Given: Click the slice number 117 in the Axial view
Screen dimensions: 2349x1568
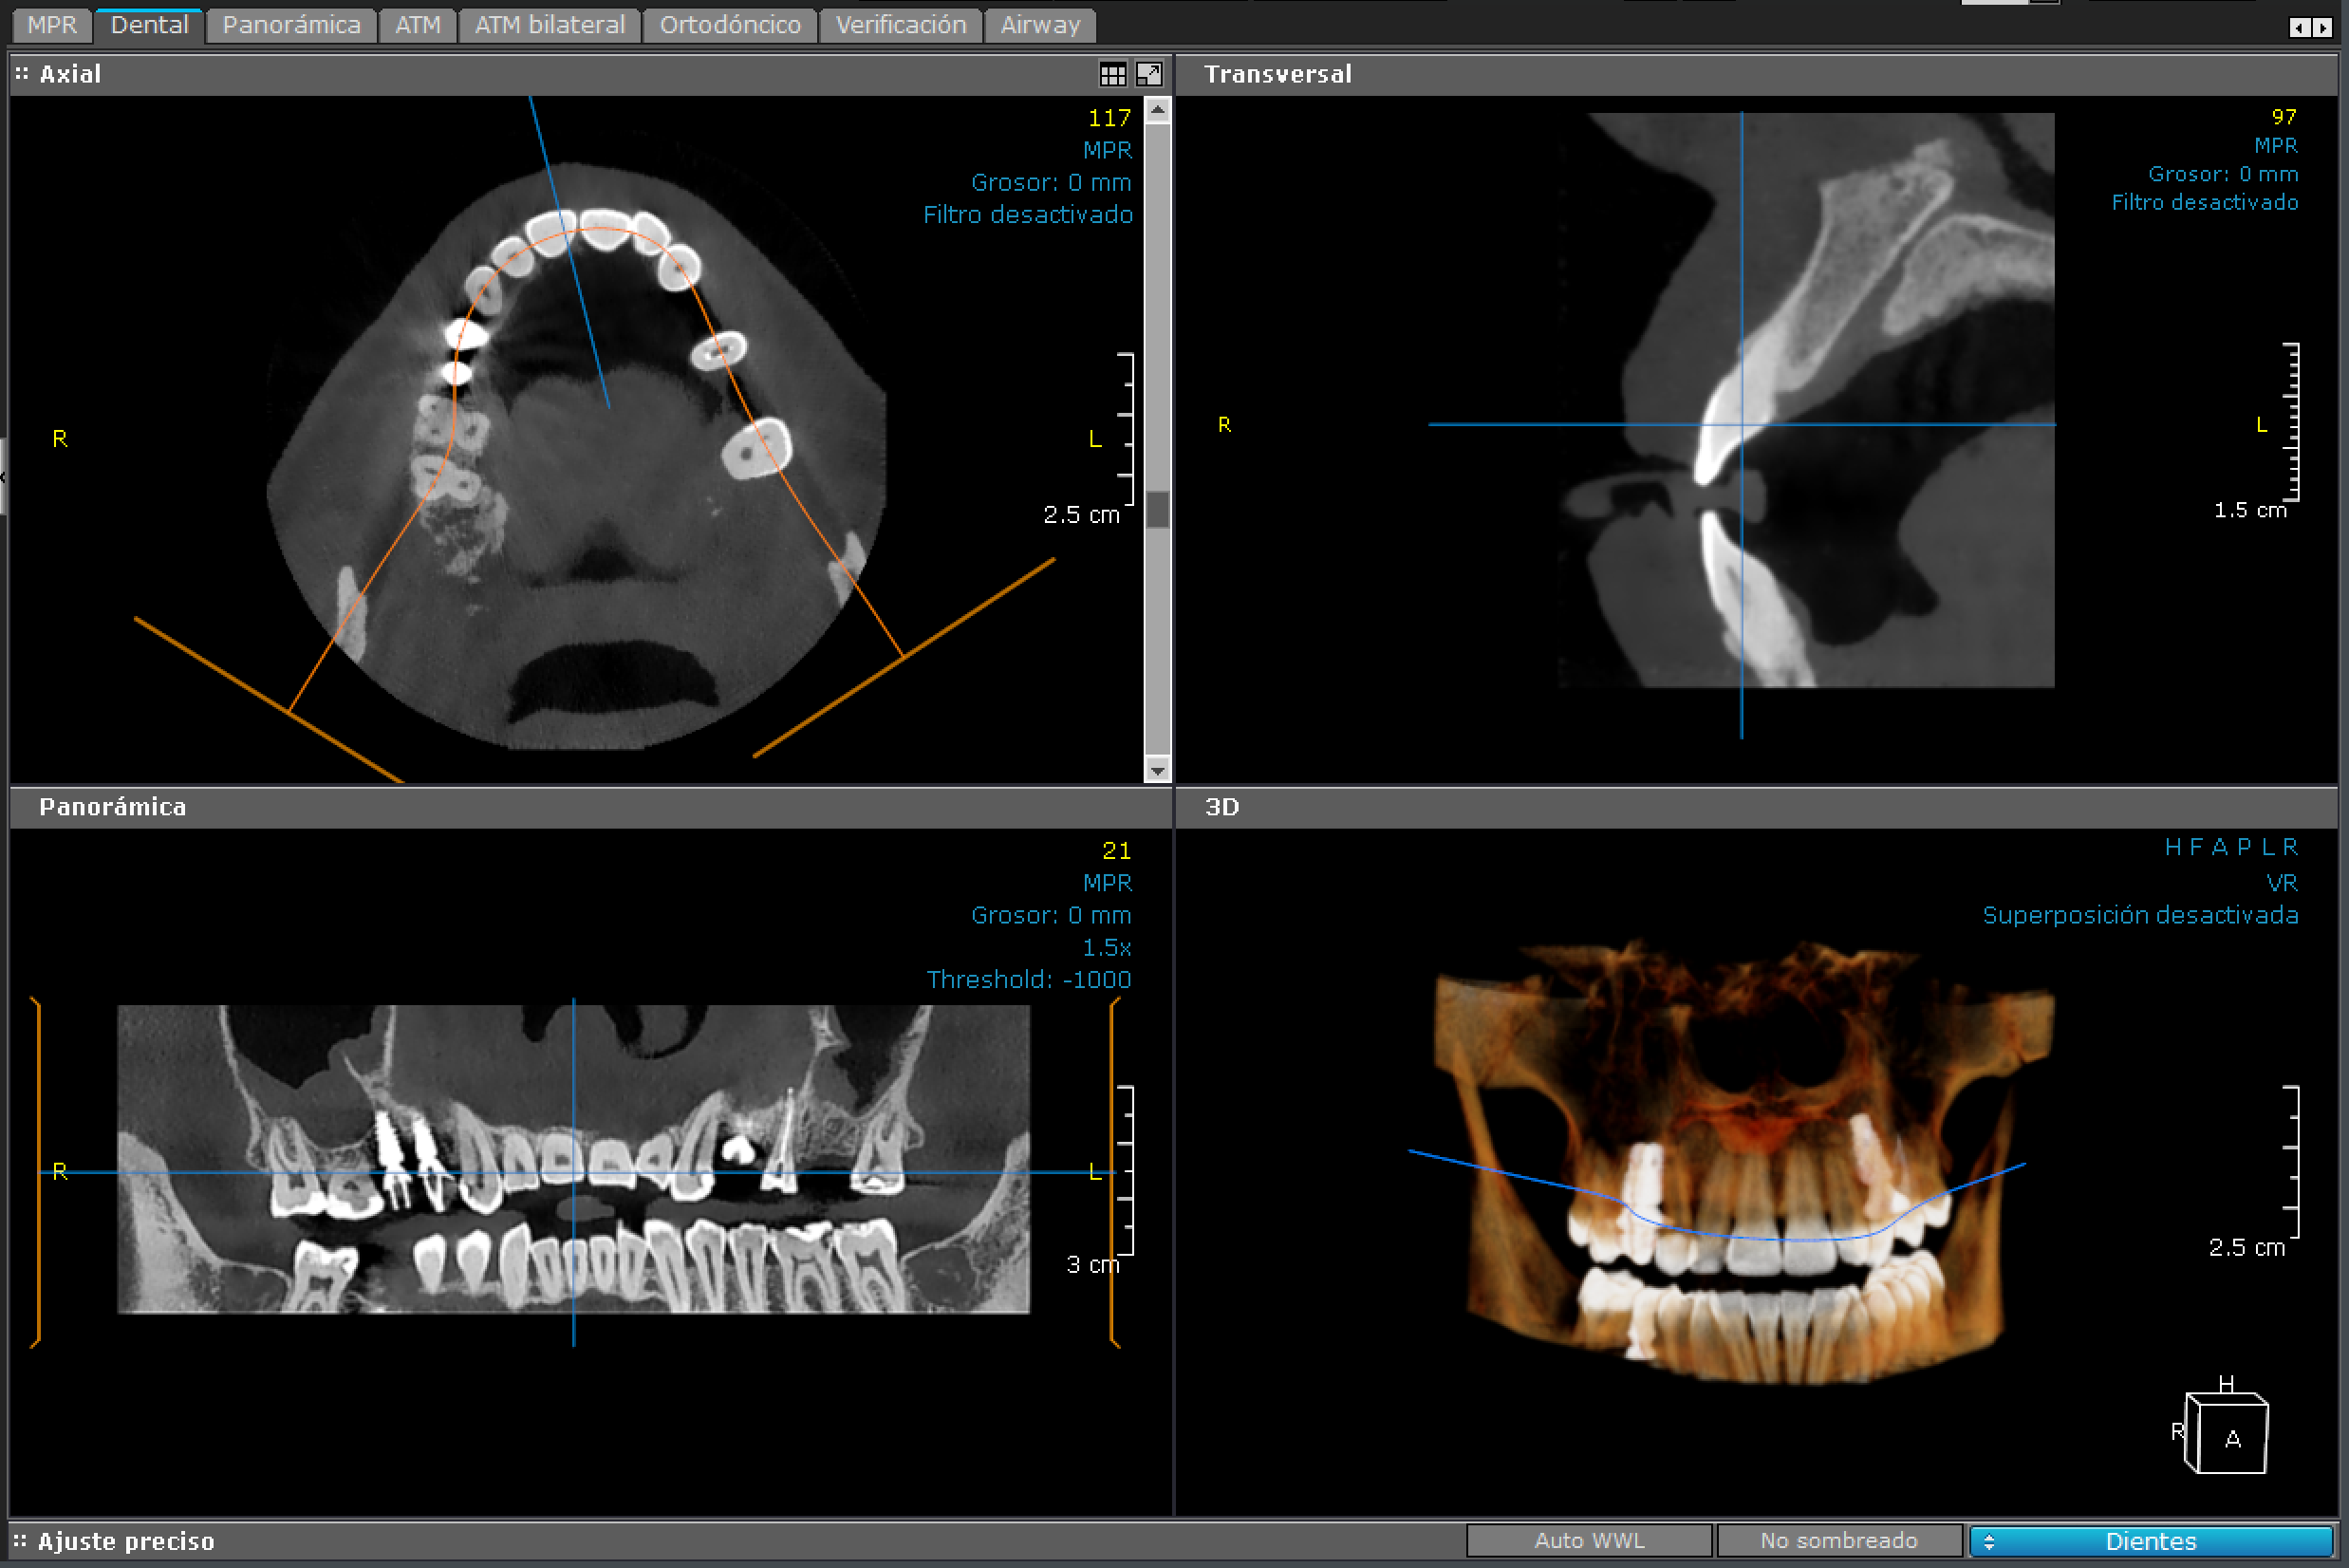Looking at the screenshot, I should coord(1110,117).
